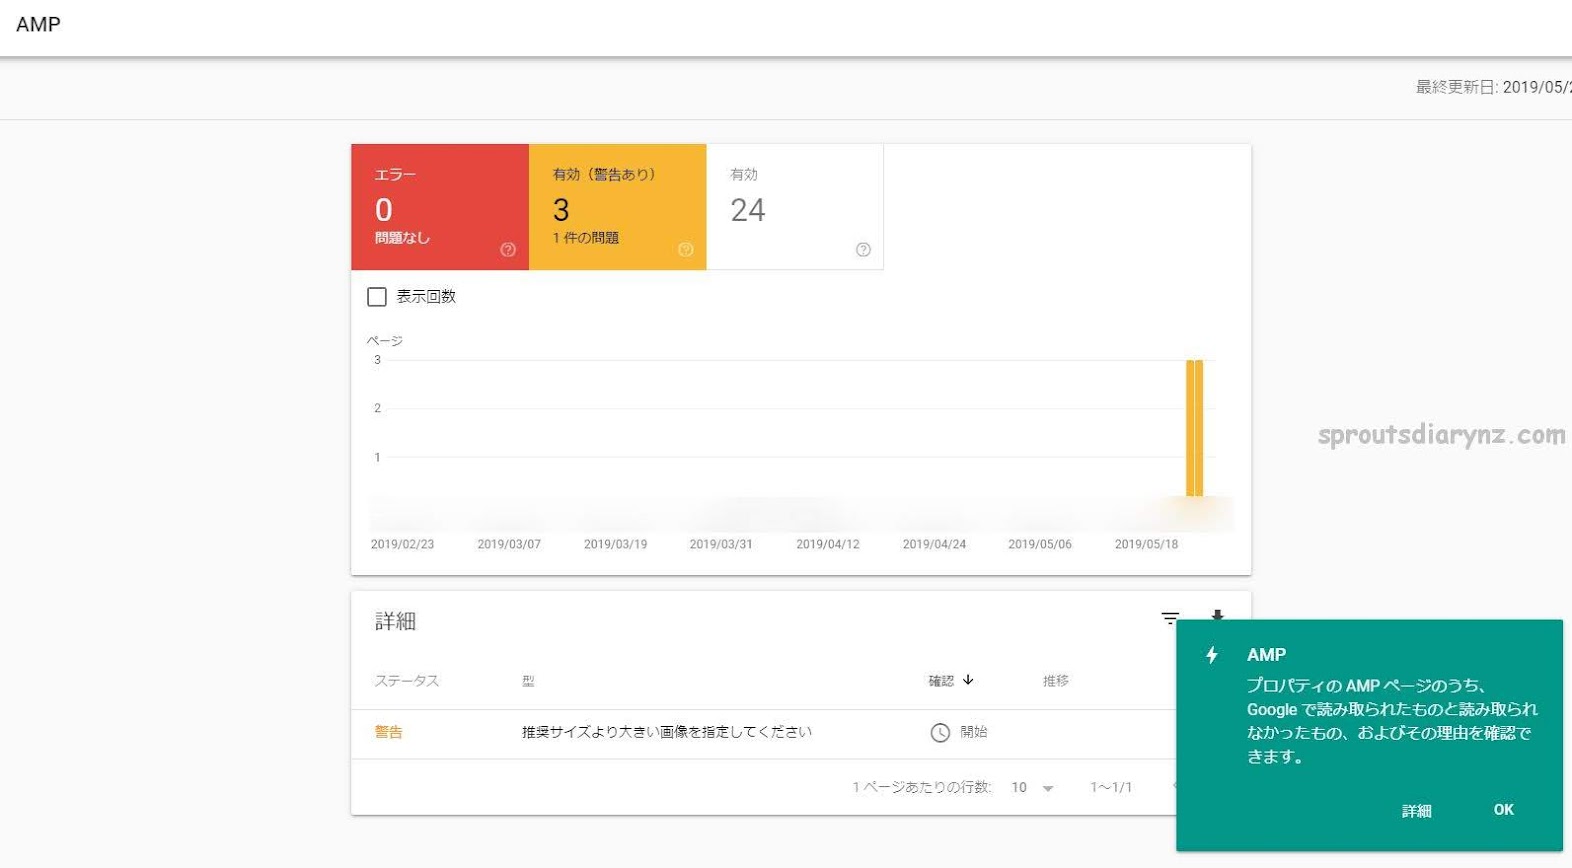The height and width of the screenshot is (868, 1572).
Task: Click the 最終更新日 last-updated text
Action: [1493, 87]
